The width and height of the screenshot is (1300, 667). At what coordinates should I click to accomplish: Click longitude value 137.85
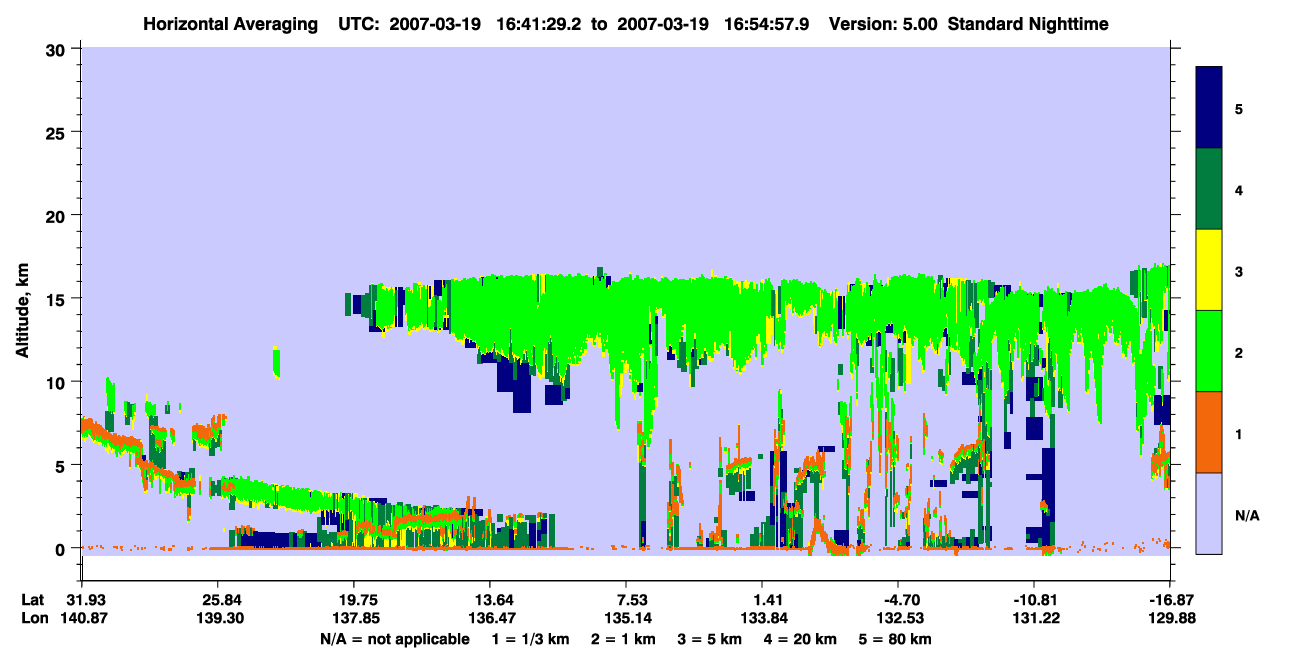[357, 618]
